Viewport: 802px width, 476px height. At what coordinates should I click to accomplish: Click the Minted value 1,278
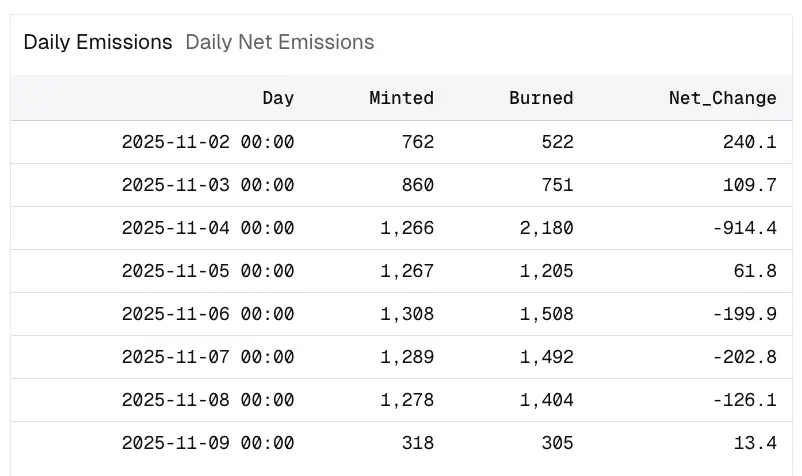407,400
